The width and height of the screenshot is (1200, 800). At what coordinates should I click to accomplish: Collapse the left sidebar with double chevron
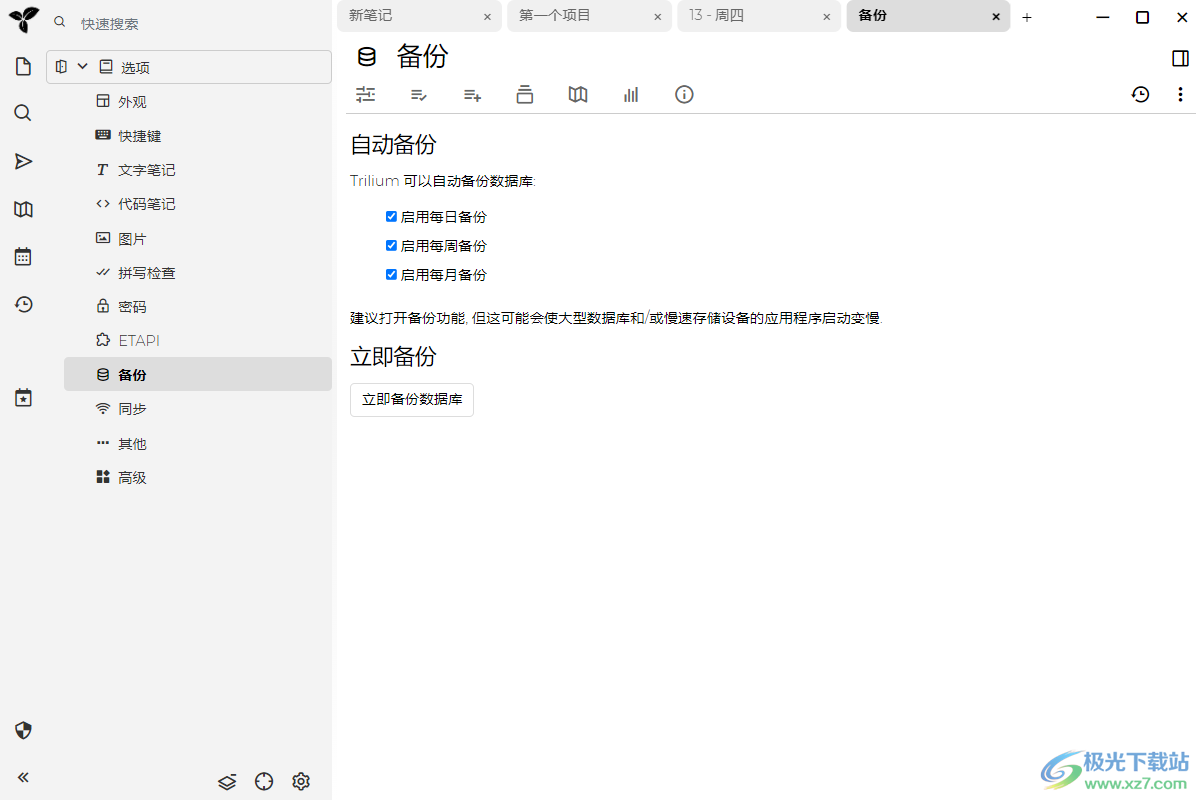click(x=23, y=777)
